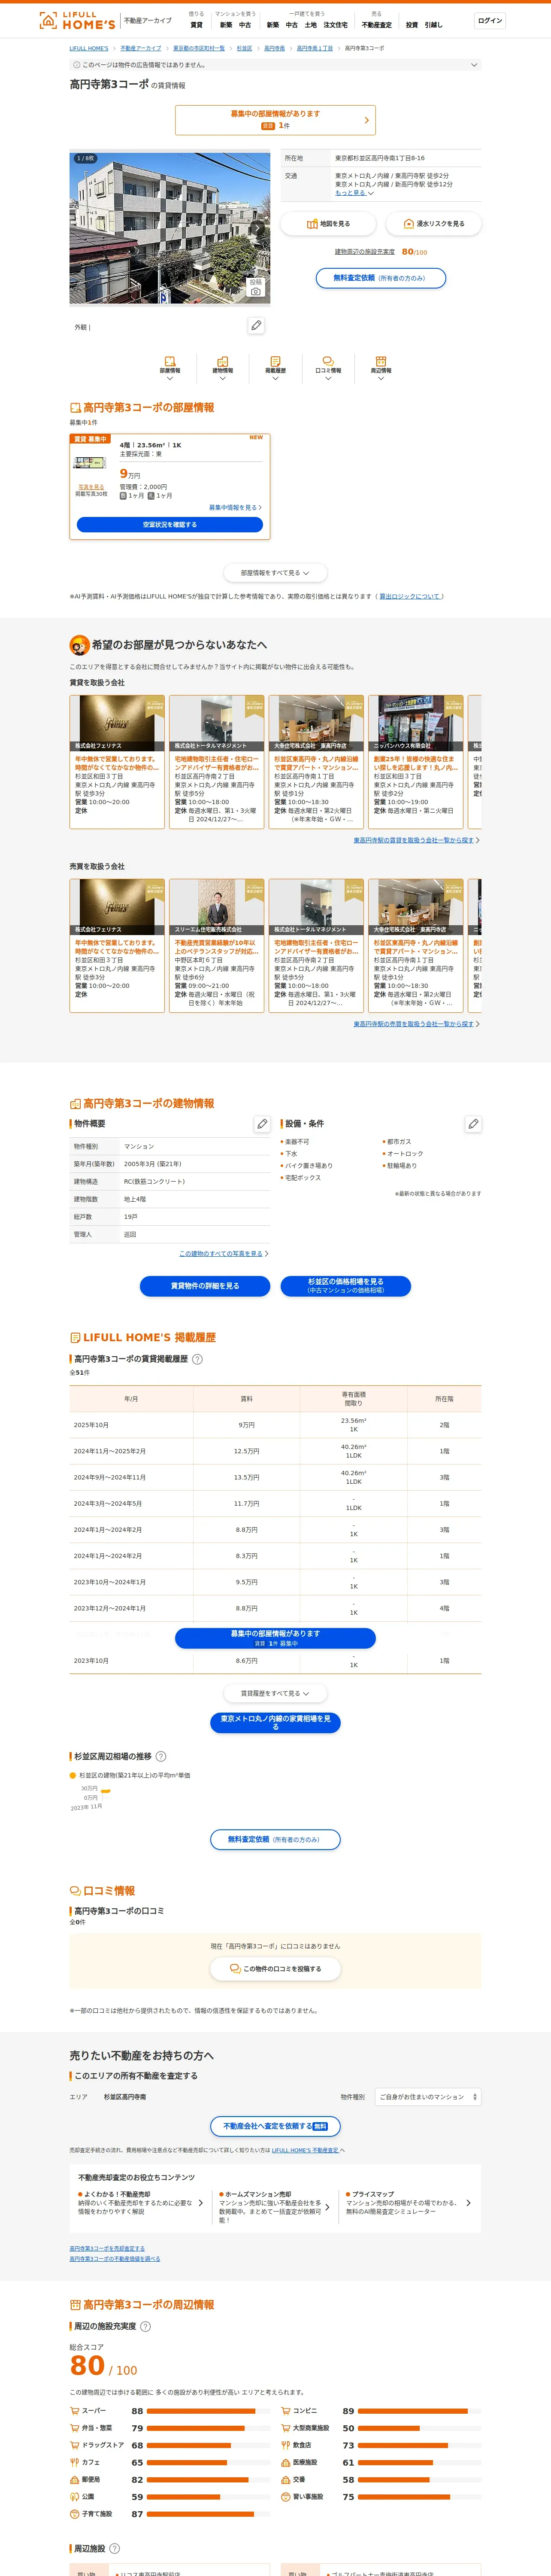
Task: Expand 賃貸履歴をすべて見る
Action: [275, 1693]
